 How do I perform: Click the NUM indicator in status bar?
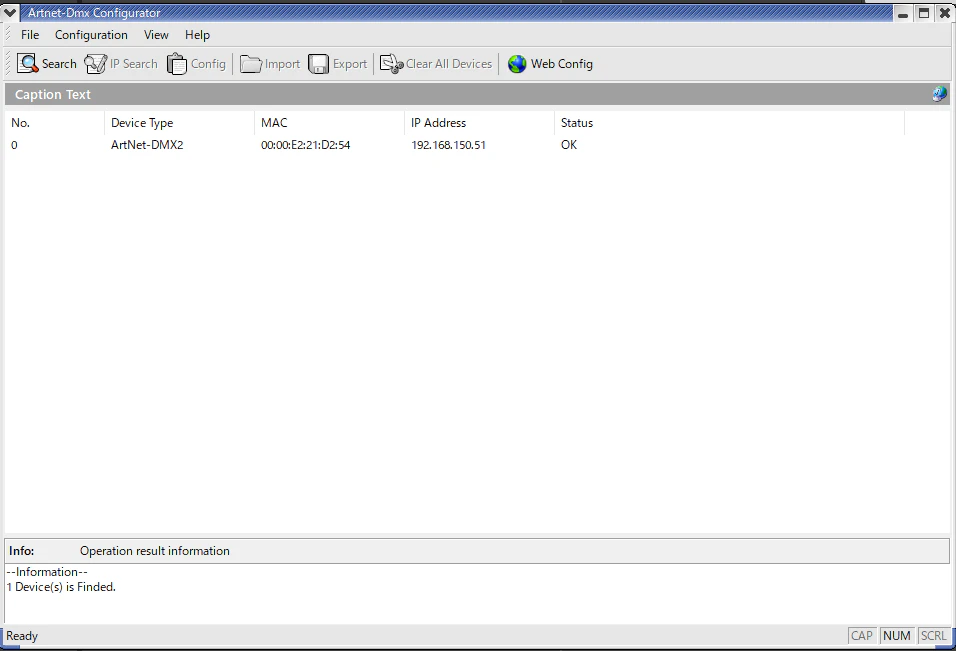(896, 636)
